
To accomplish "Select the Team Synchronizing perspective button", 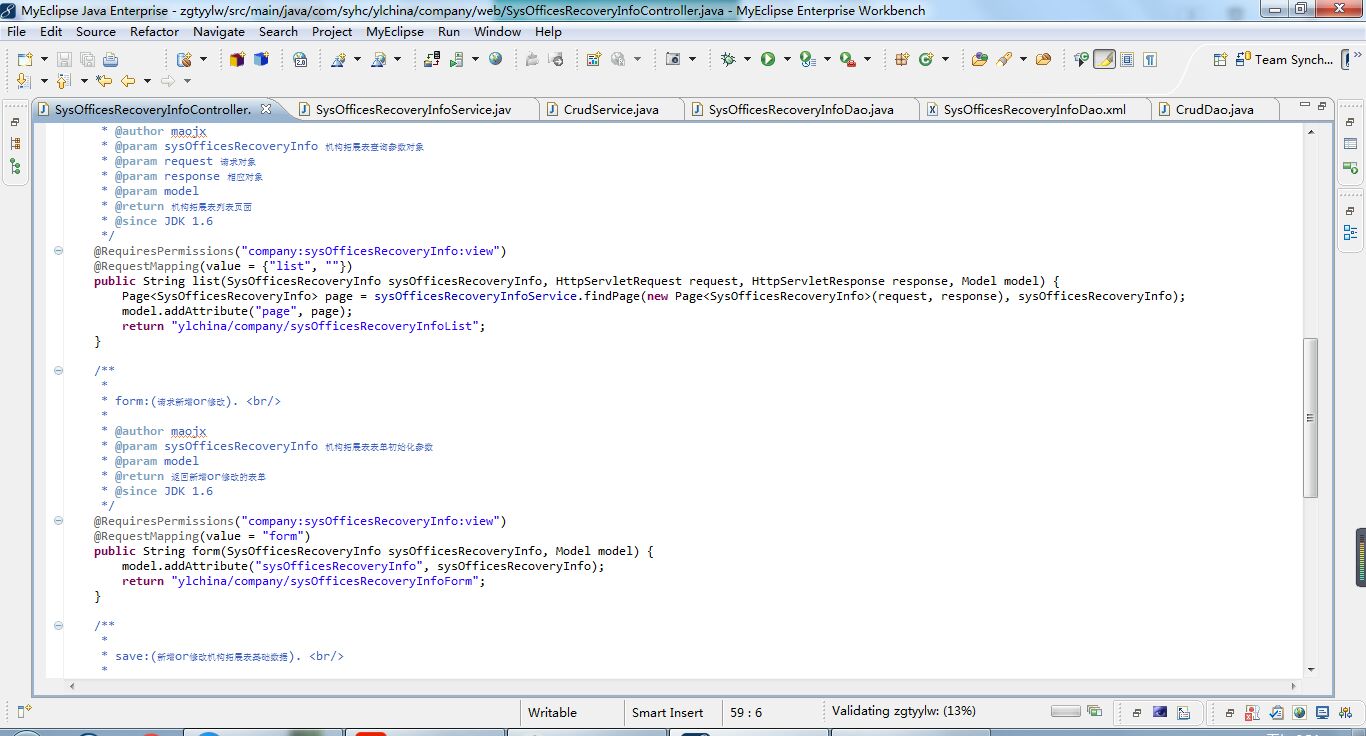I will coord(1283,60).
